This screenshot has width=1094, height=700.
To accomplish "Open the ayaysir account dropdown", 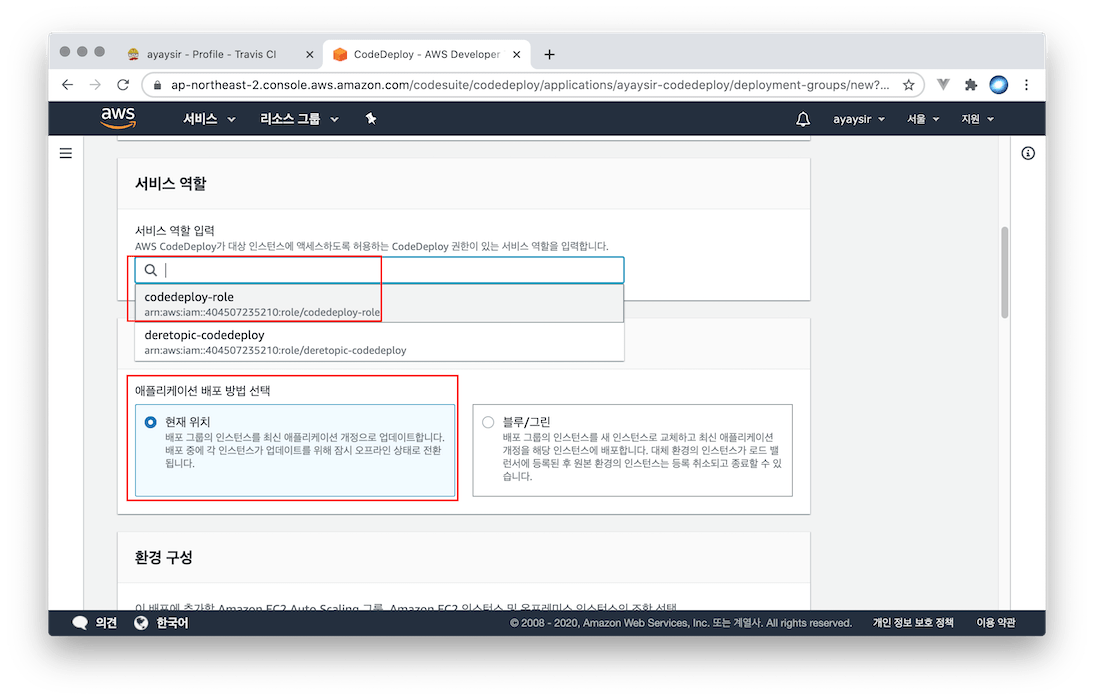I will (x=859, y=119).
